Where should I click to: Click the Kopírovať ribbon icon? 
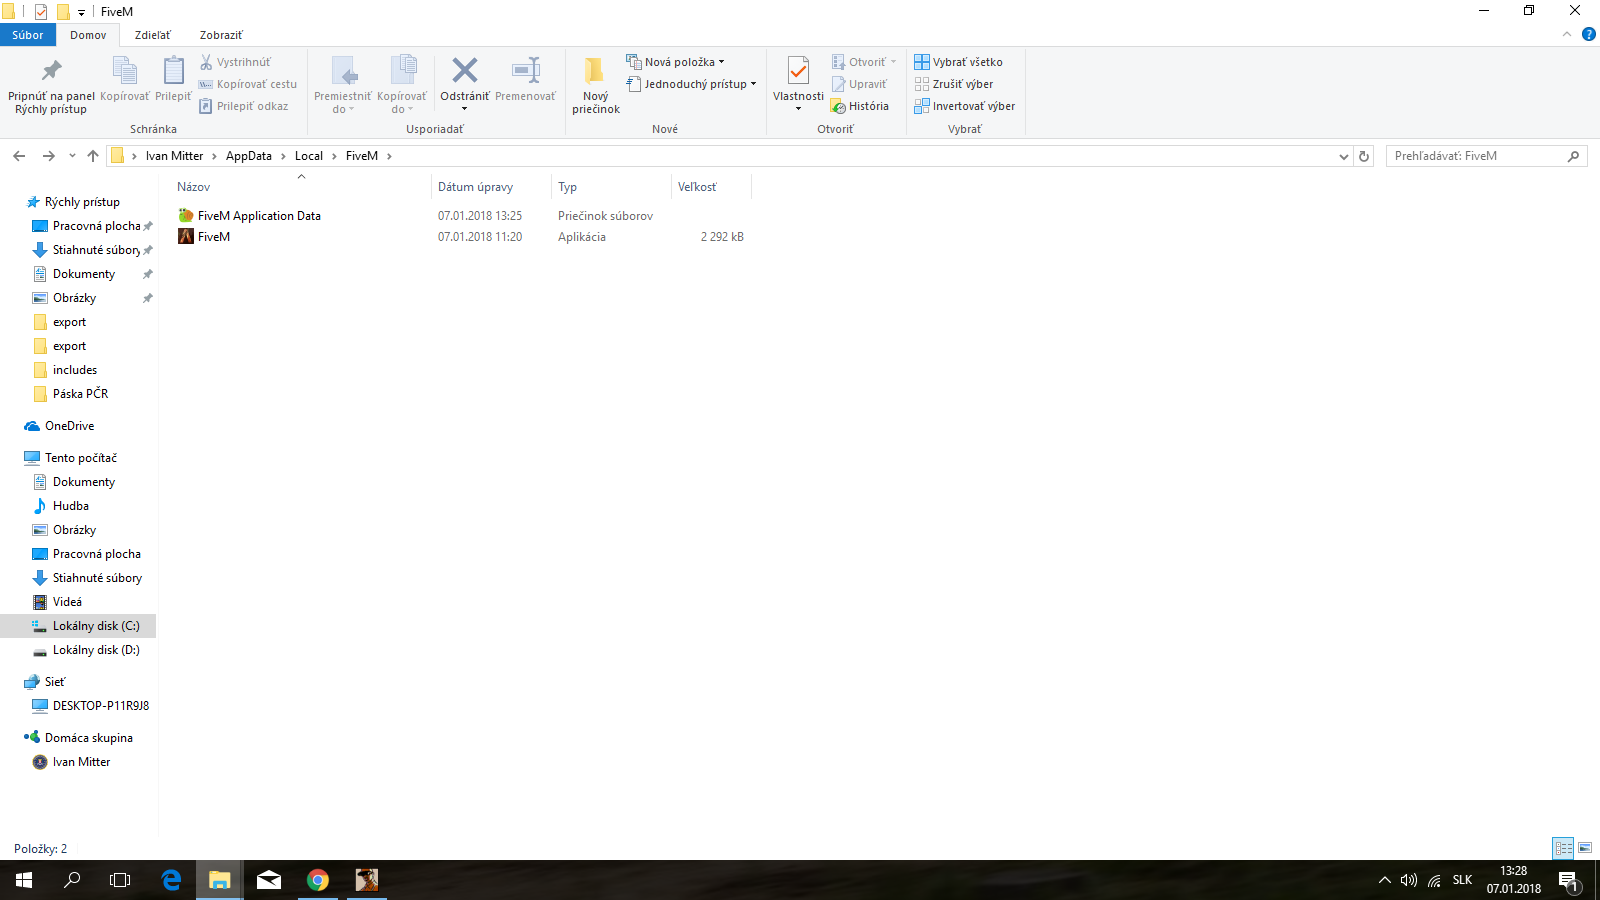click(124, 71)
